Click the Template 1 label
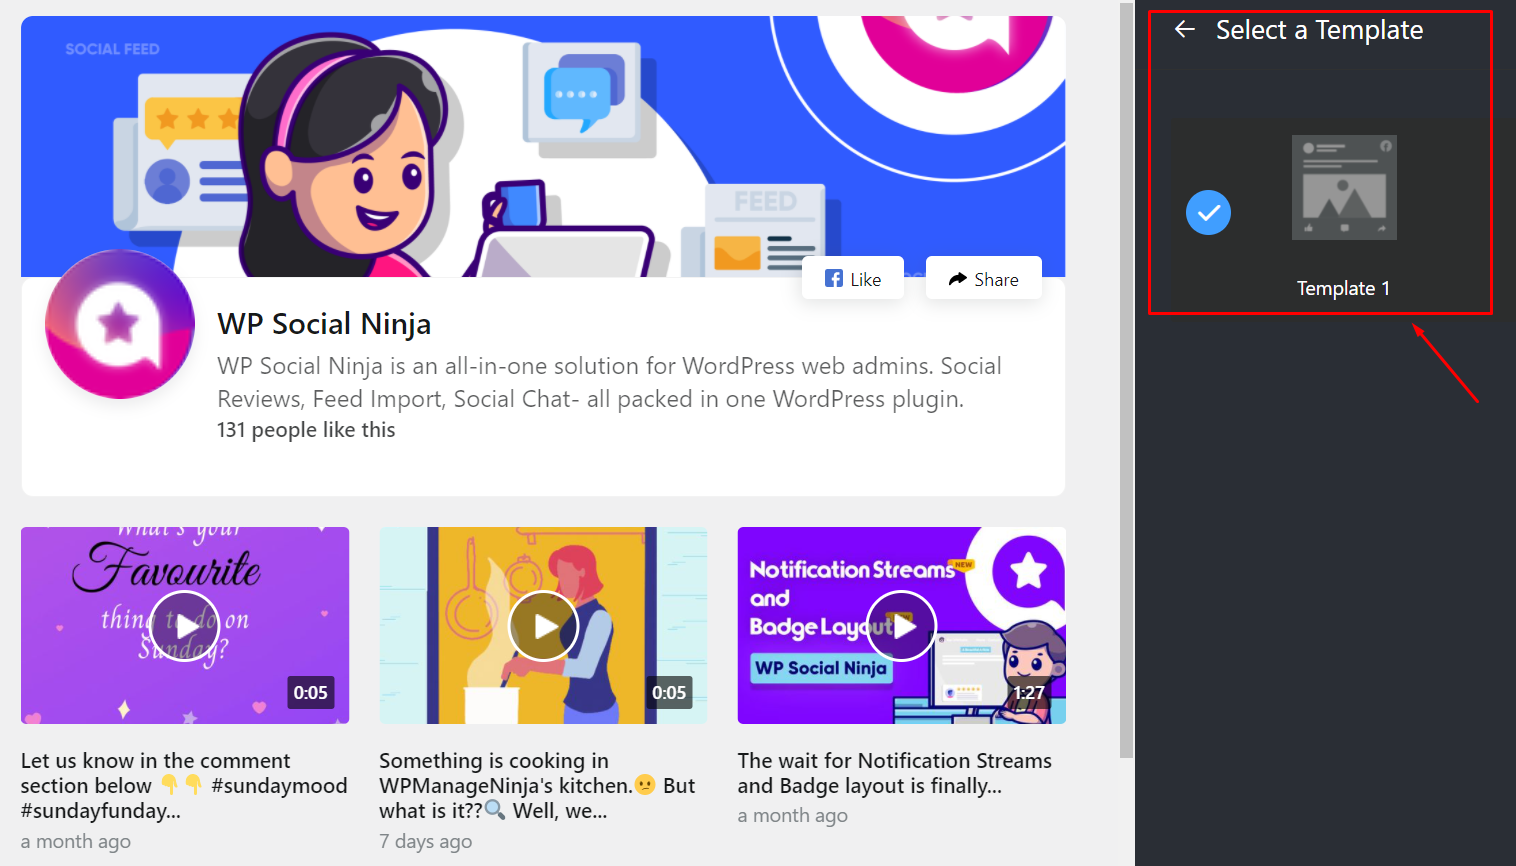 click(1343, 288)
